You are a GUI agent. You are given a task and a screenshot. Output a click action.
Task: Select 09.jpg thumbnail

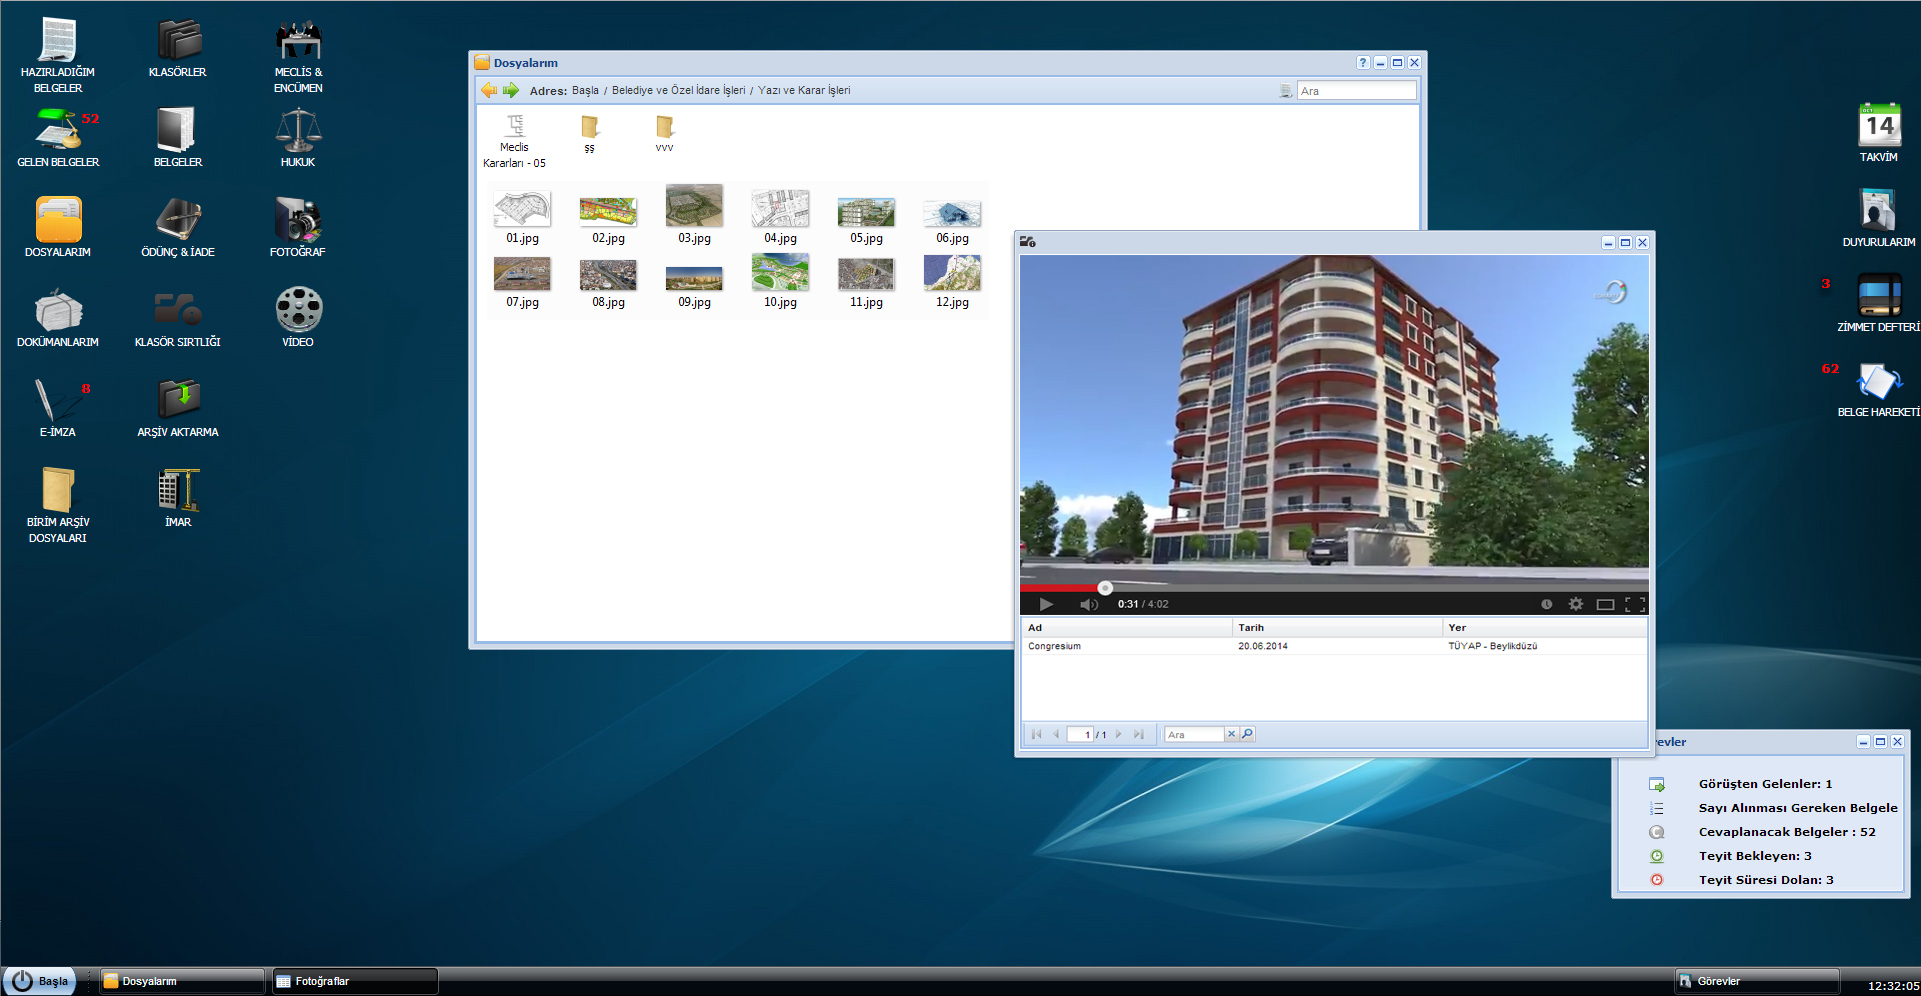pyautogui.click(x=694, y=277)
